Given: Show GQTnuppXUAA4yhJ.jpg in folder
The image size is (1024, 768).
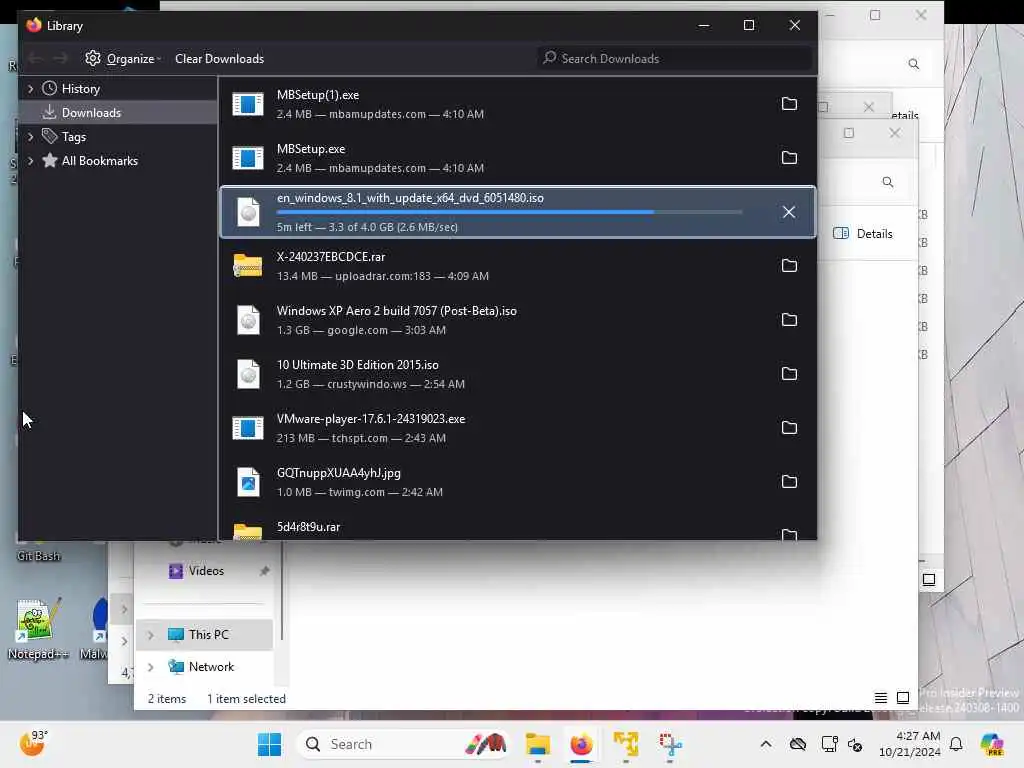Looking at the screenshot, I should tap(789, 482).
